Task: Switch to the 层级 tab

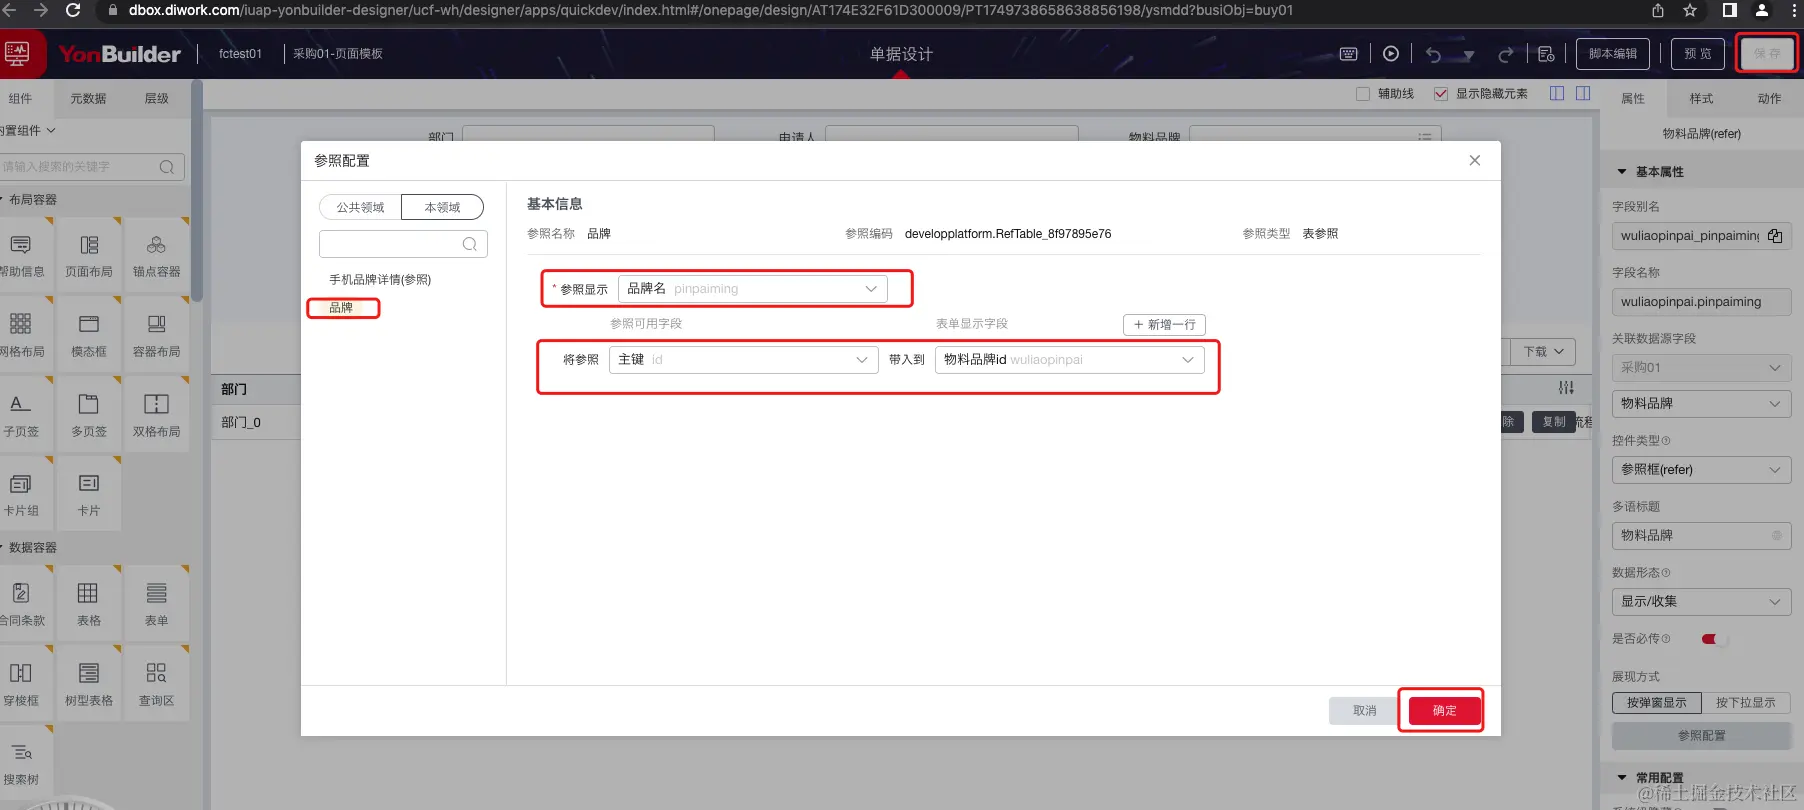Action: [156, 99]
